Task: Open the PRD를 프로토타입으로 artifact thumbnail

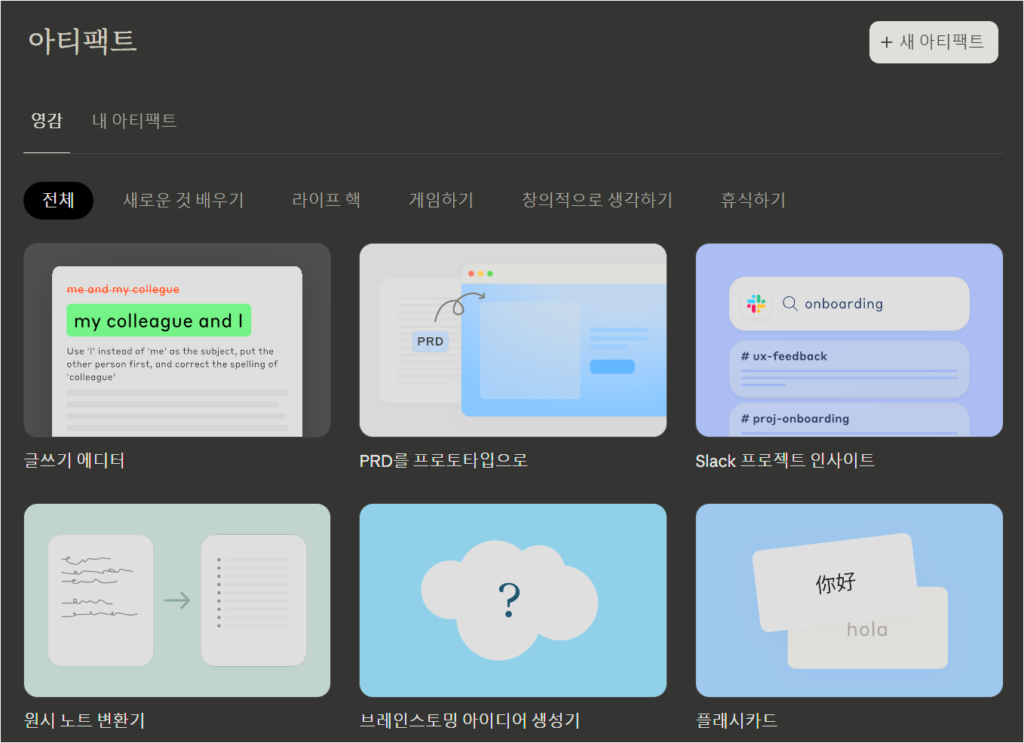Action: pyautogui.click(x=513, y=340)
